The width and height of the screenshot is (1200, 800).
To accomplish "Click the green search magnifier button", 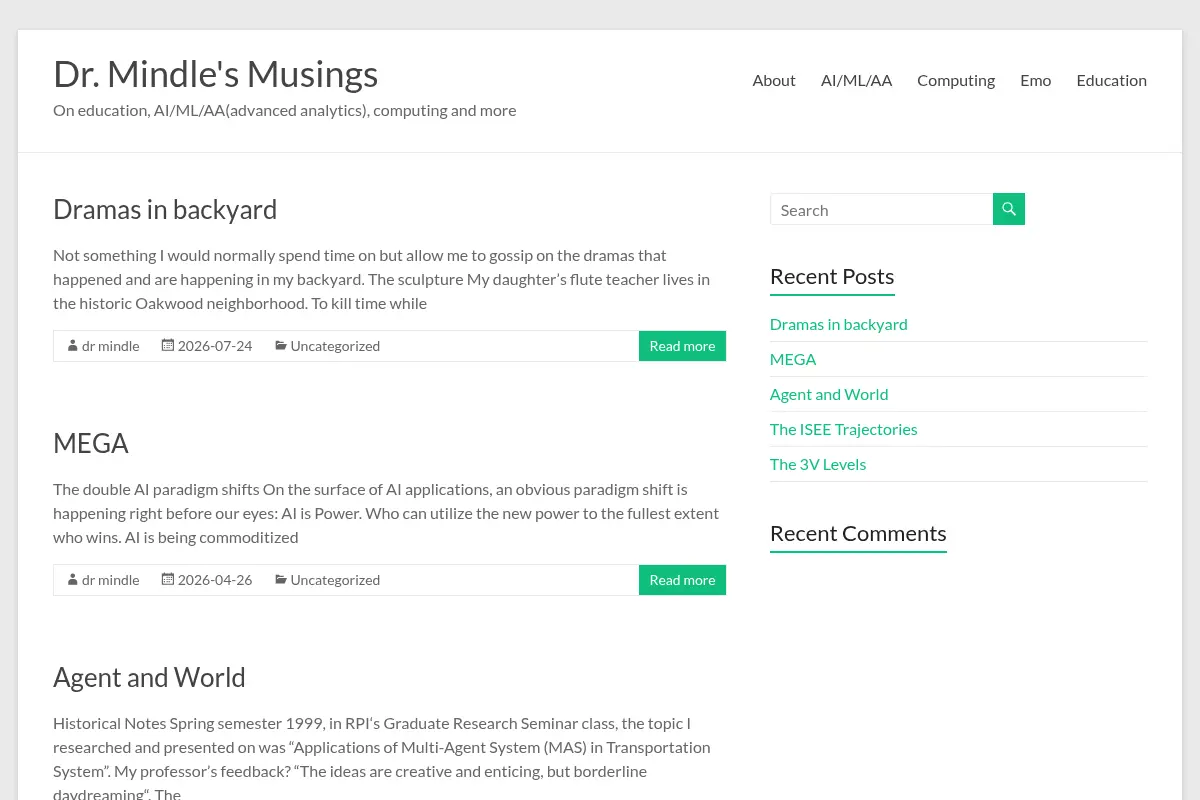I will click(x=1009, y=209).
